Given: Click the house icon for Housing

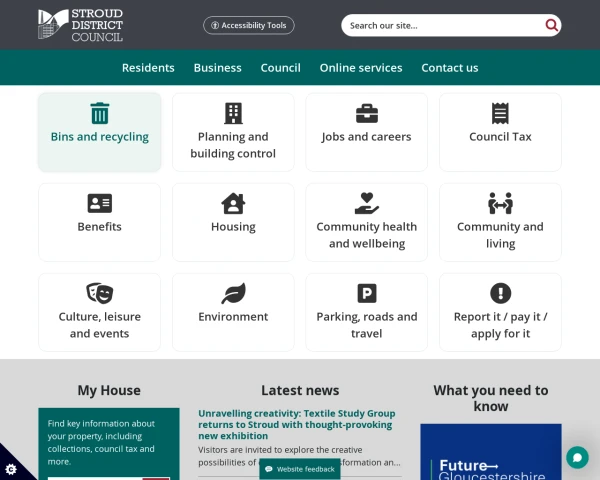Looking at the screenshot, I should tap(233, 203).
